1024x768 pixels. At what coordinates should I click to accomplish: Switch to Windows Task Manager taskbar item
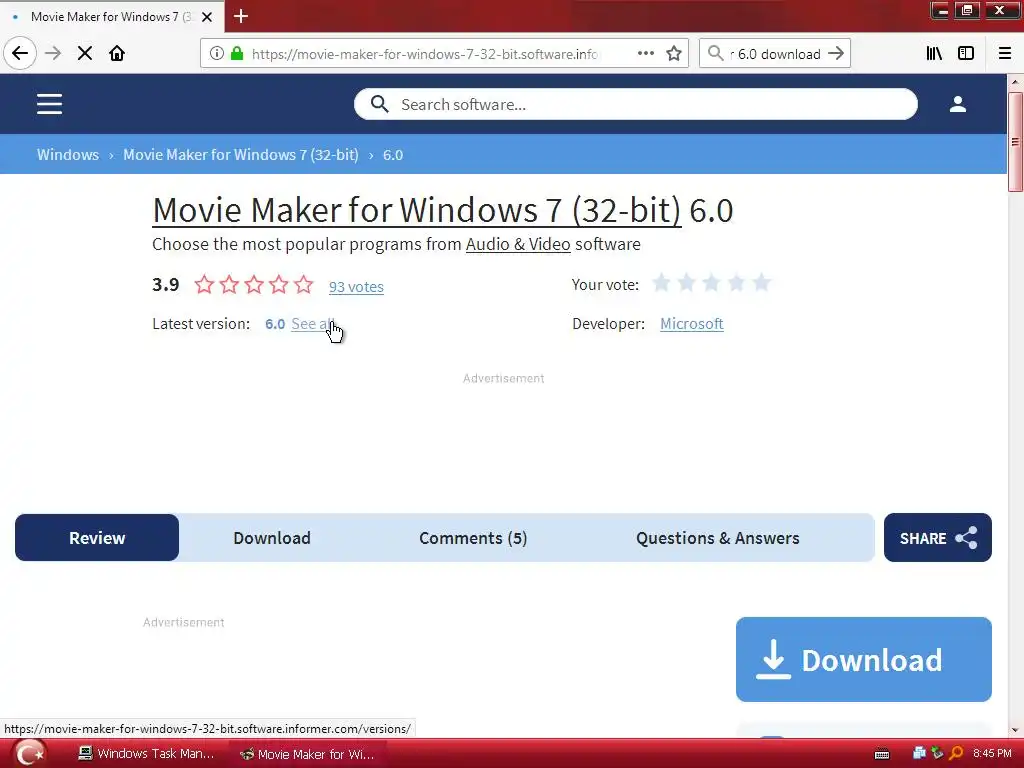[x=146, y=754]
